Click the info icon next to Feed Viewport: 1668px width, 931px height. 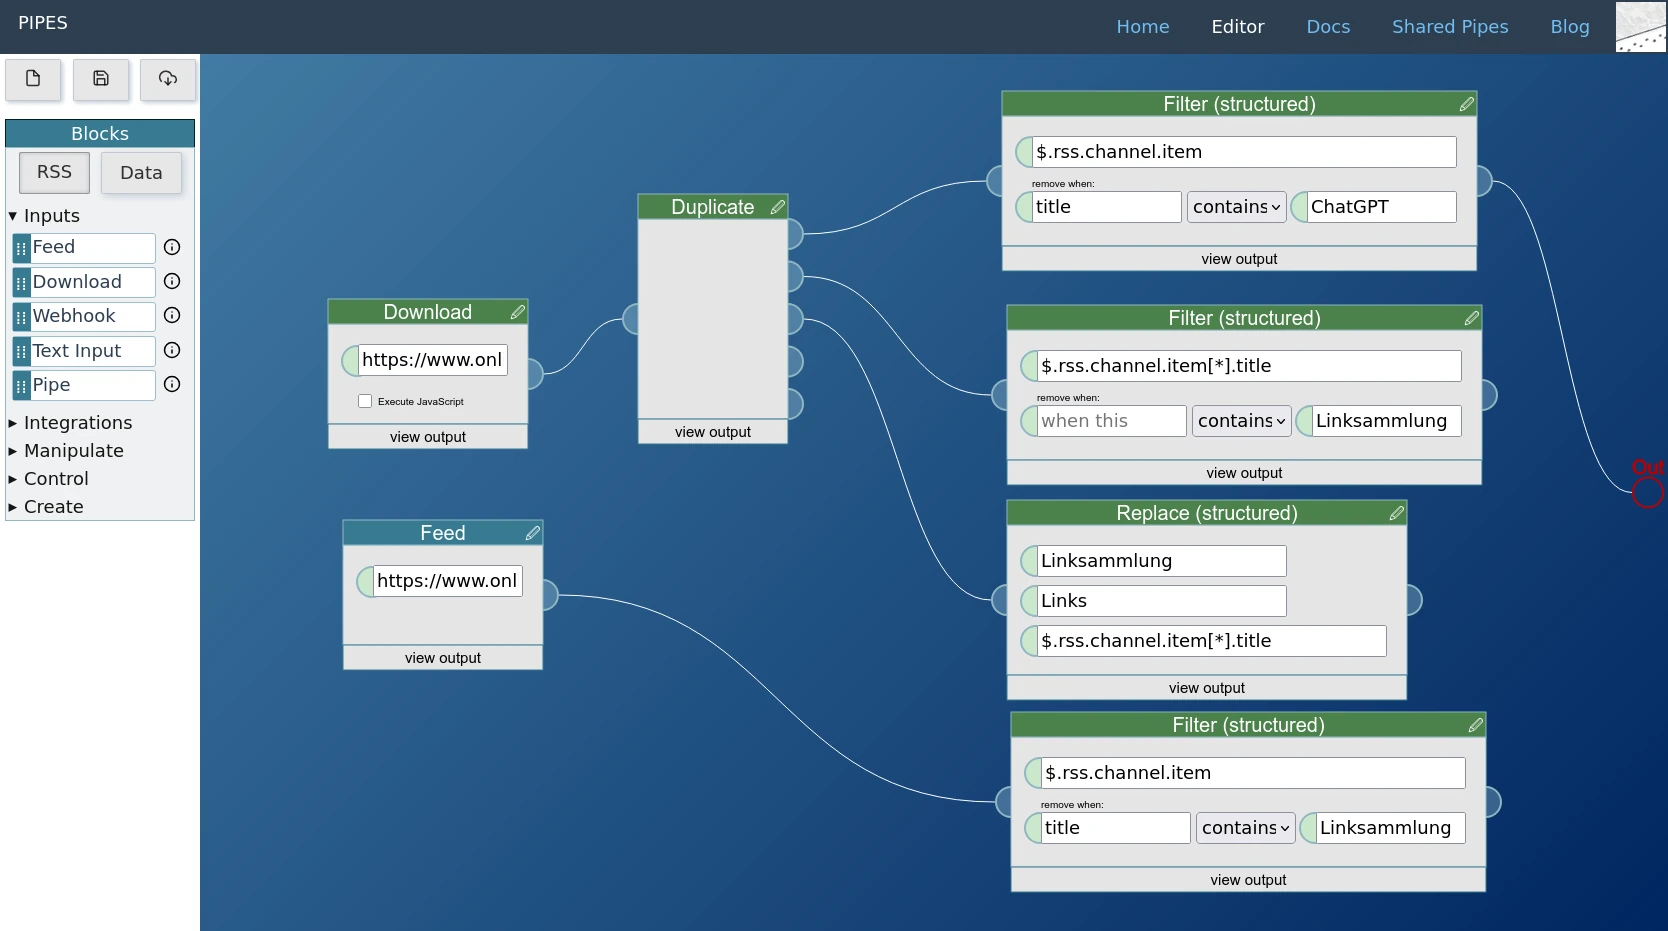(x=172, y=247)
